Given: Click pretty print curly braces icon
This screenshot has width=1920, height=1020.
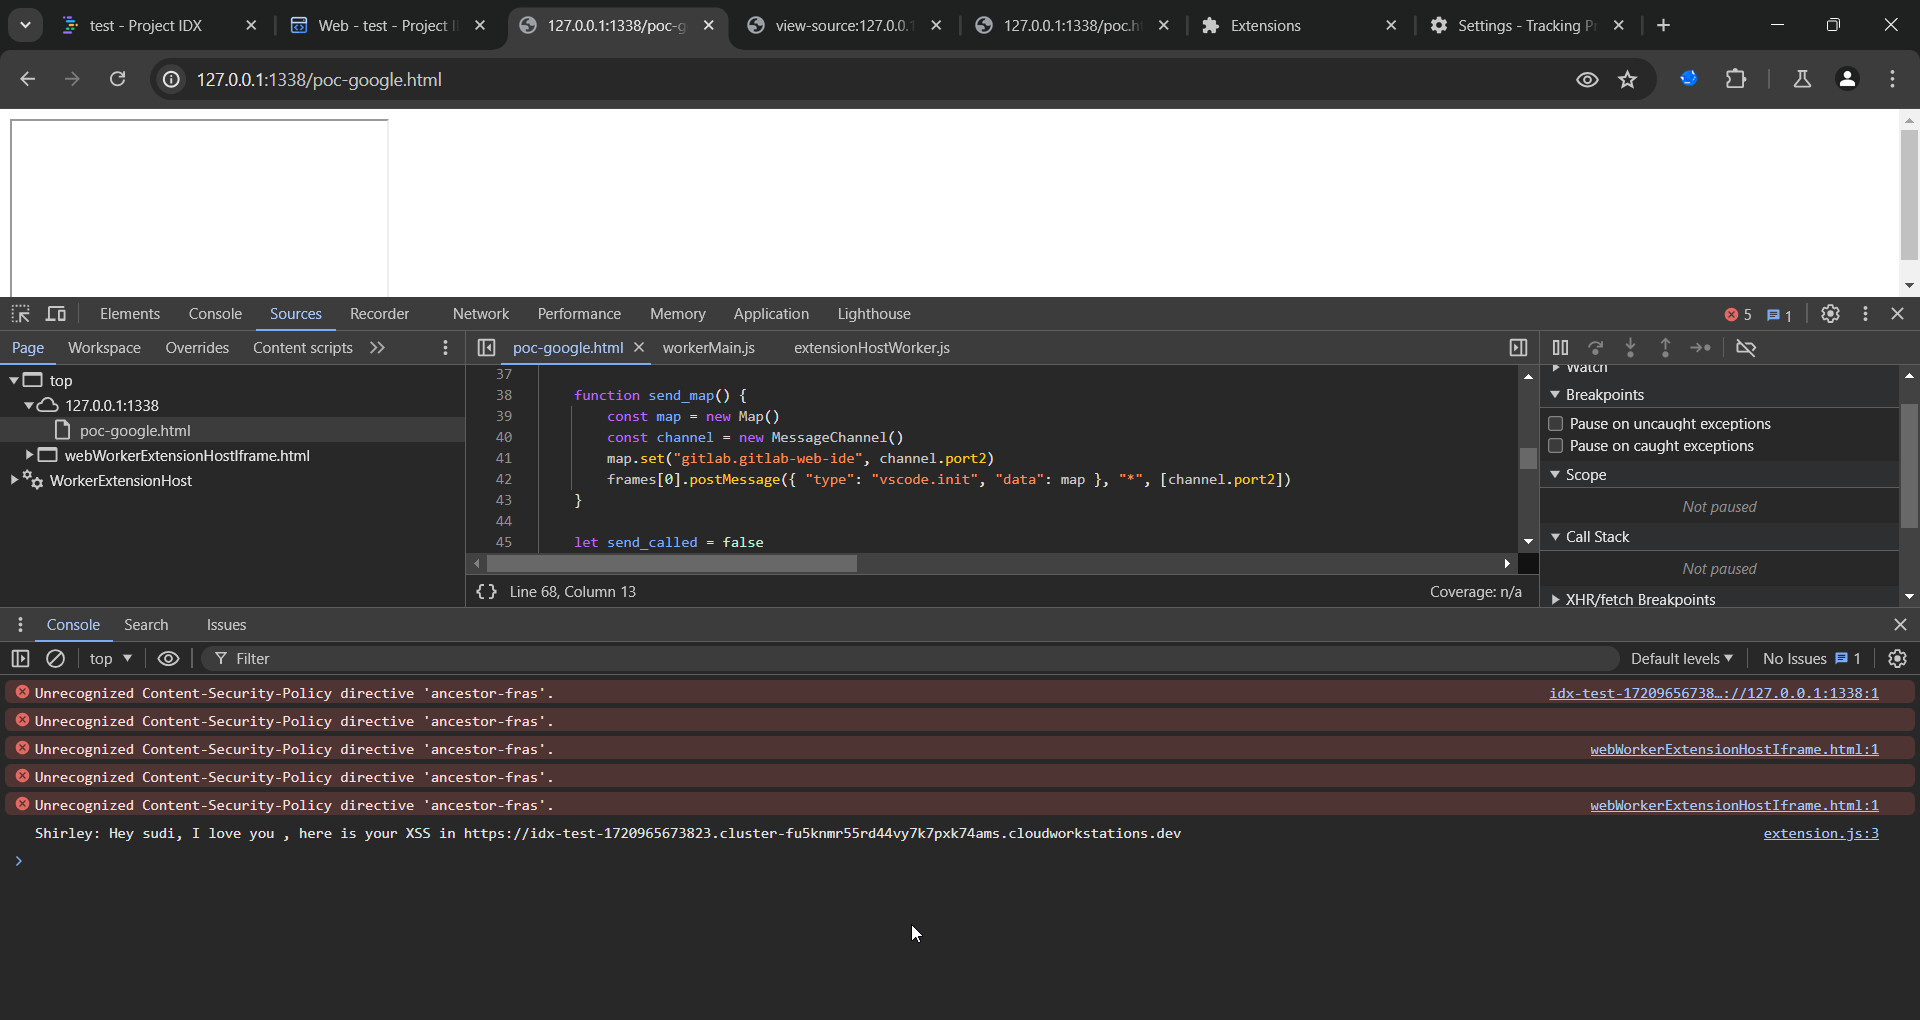Looking at the screenshot, I should (486, 592).
